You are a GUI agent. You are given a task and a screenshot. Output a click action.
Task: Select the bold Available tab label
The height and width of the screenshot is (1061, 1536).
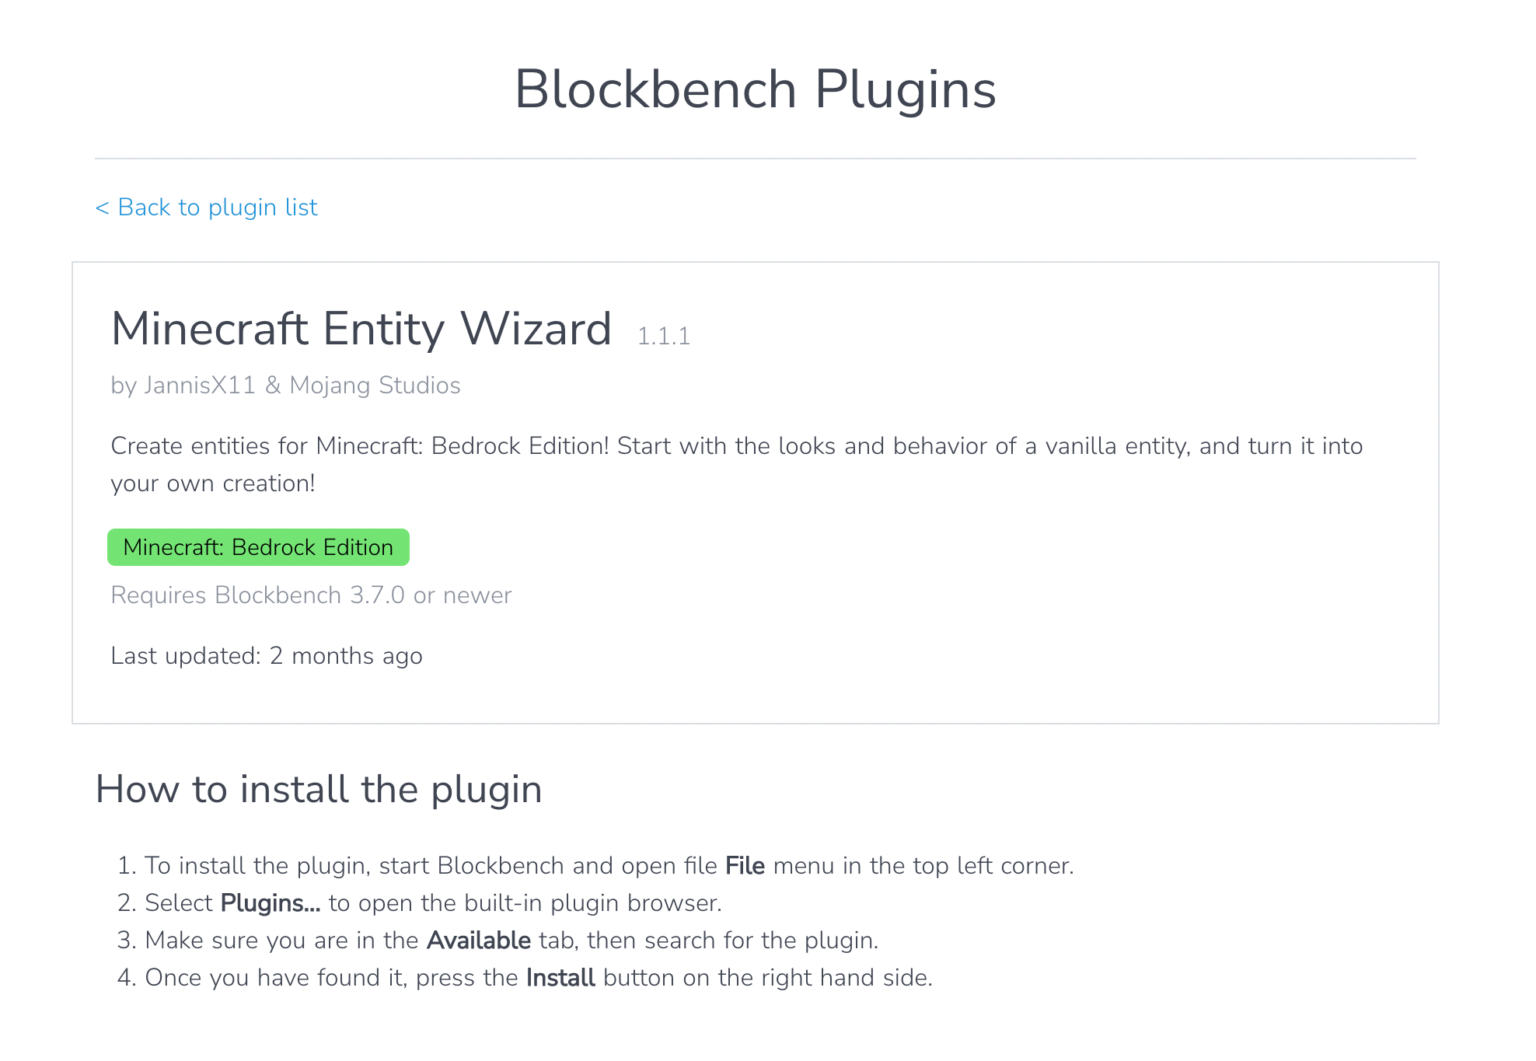point(478,940)
